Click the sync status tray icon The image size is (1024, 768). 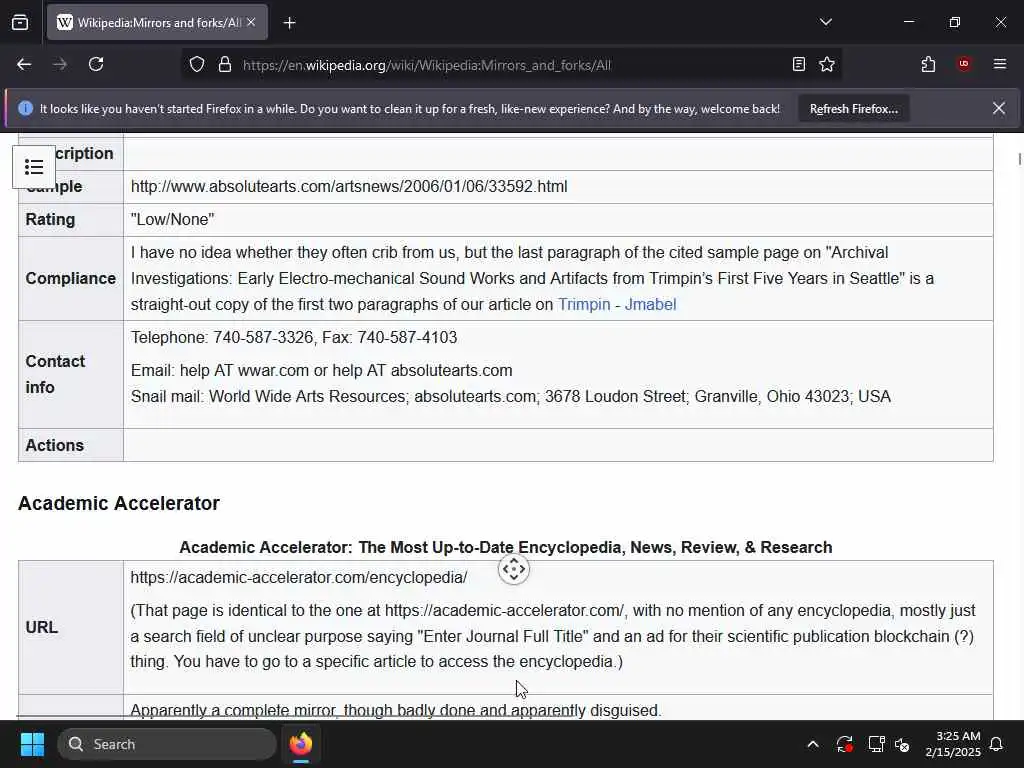pyautogui.click(x=844, y=744)
